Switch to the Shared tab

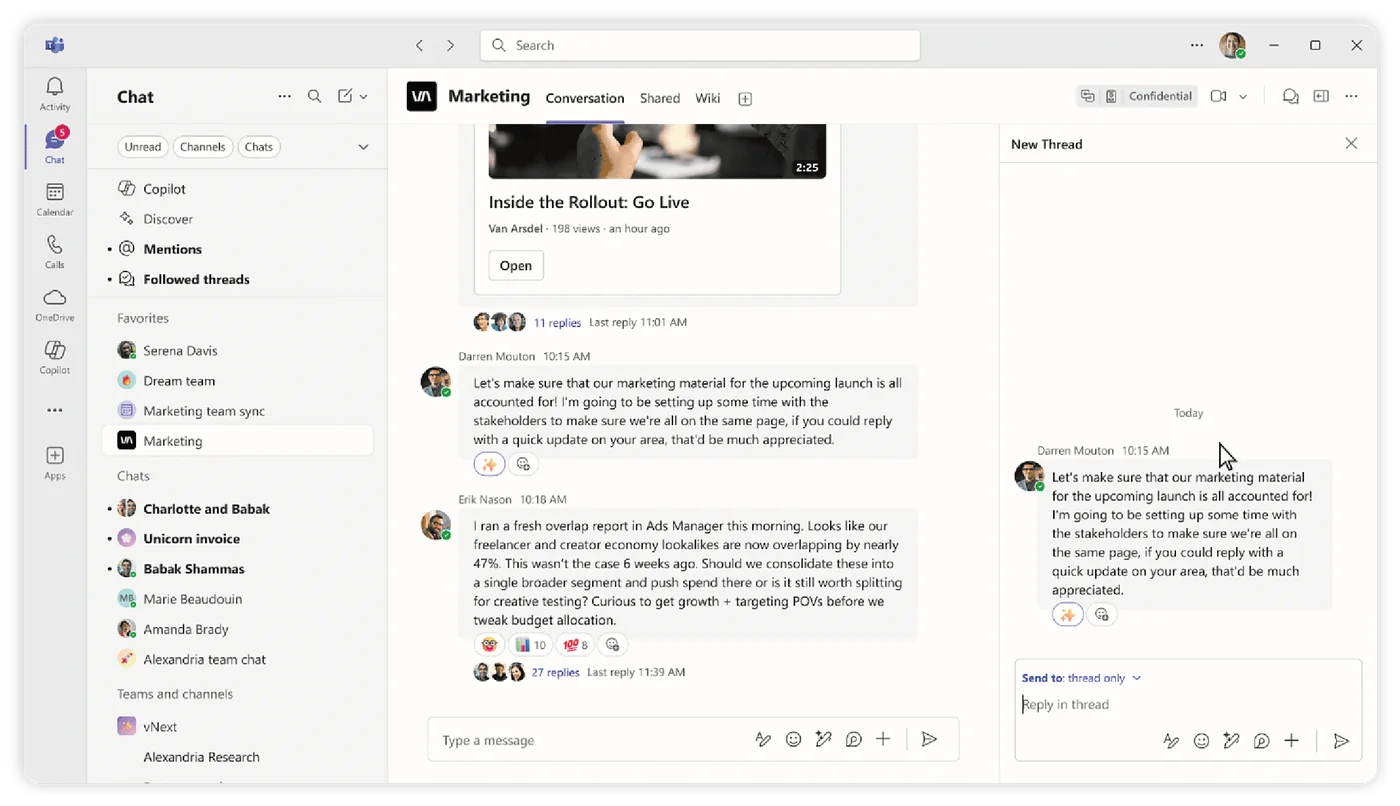(660, 98)
